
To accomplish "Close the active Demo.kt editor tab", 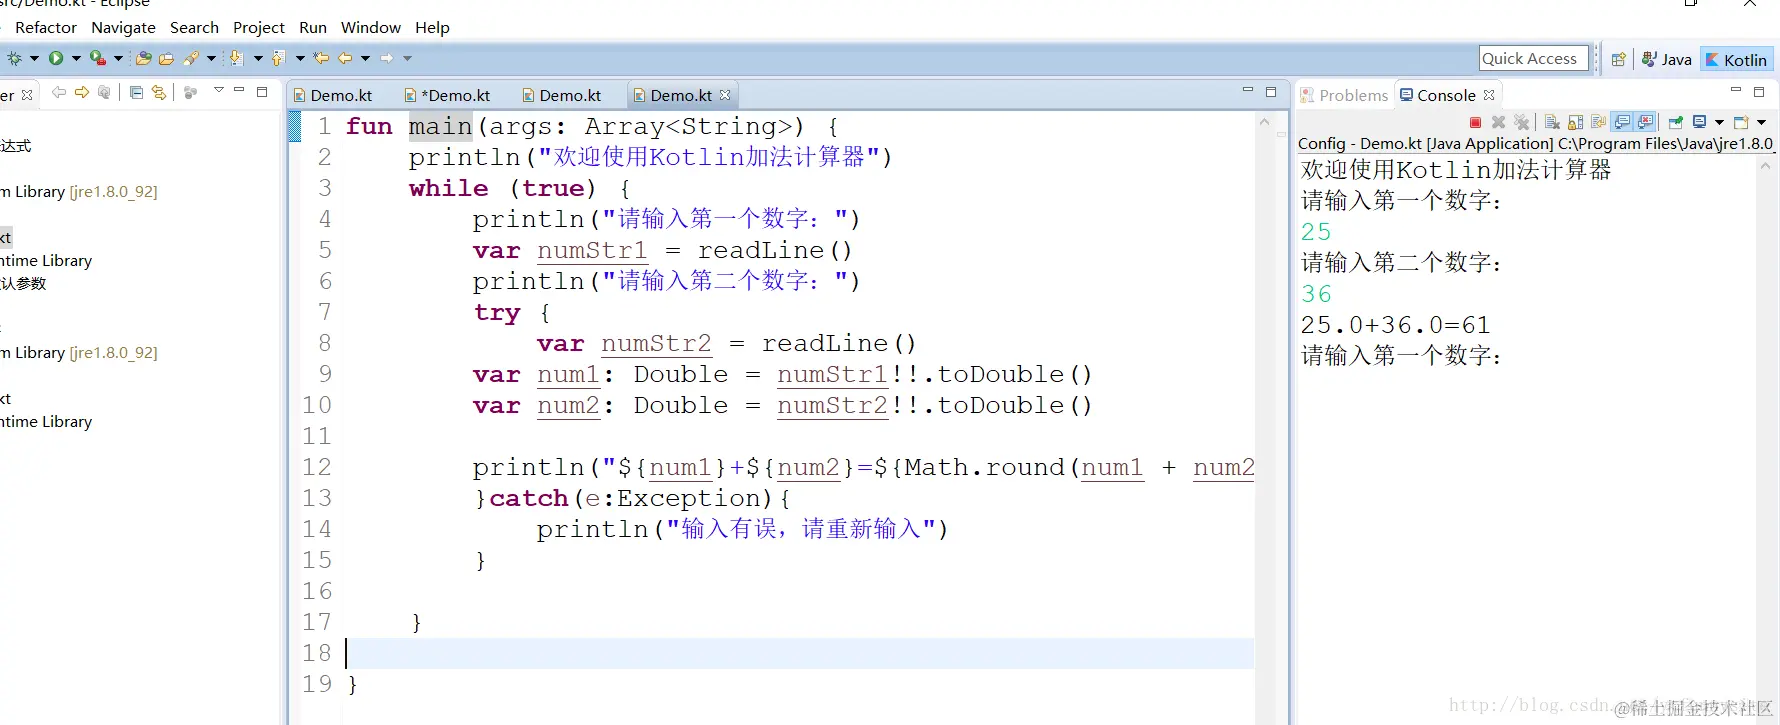I will (725, 95).
